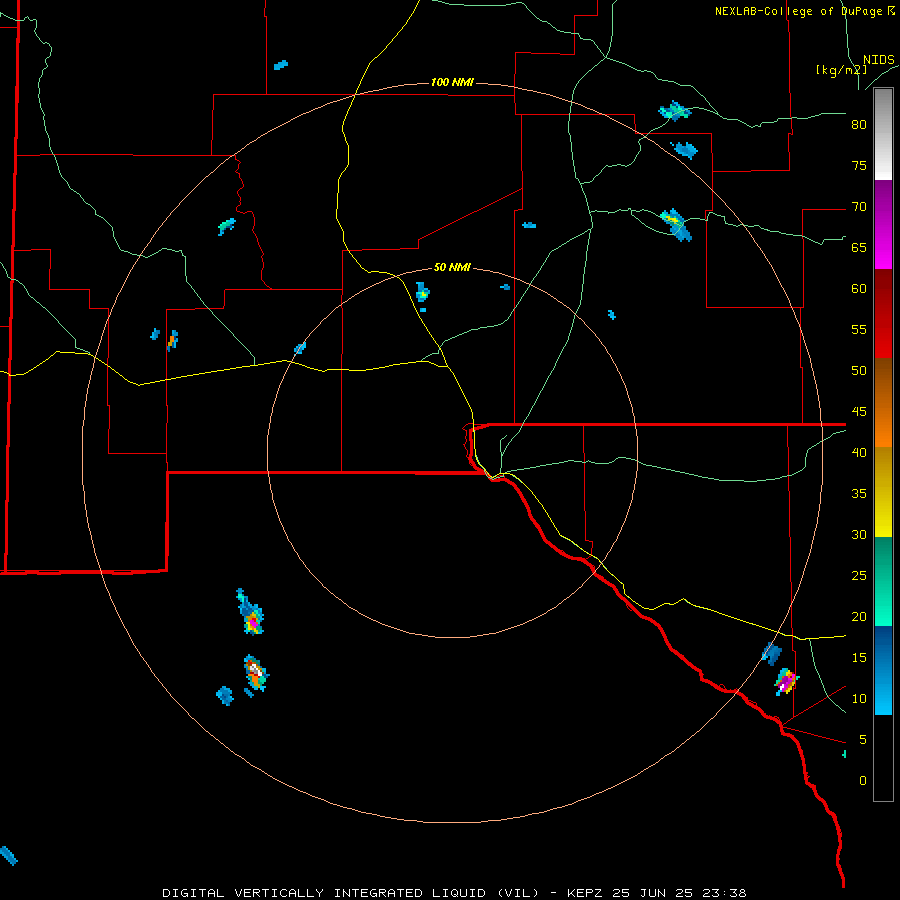
Task: Select scale value 45
Action: tap(859, 412)
